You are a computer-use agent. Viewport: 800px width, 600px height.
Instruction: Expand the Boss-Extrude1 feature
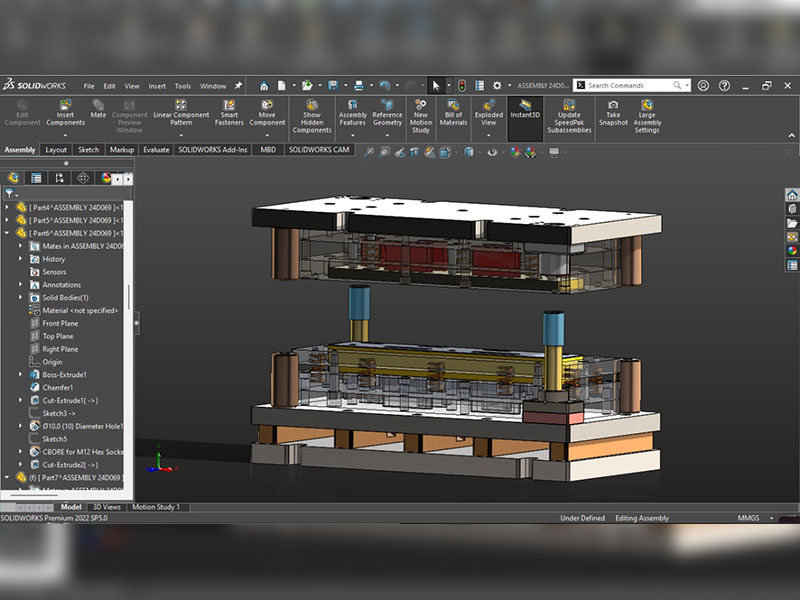pyautogui.click(x=21, y=375)
